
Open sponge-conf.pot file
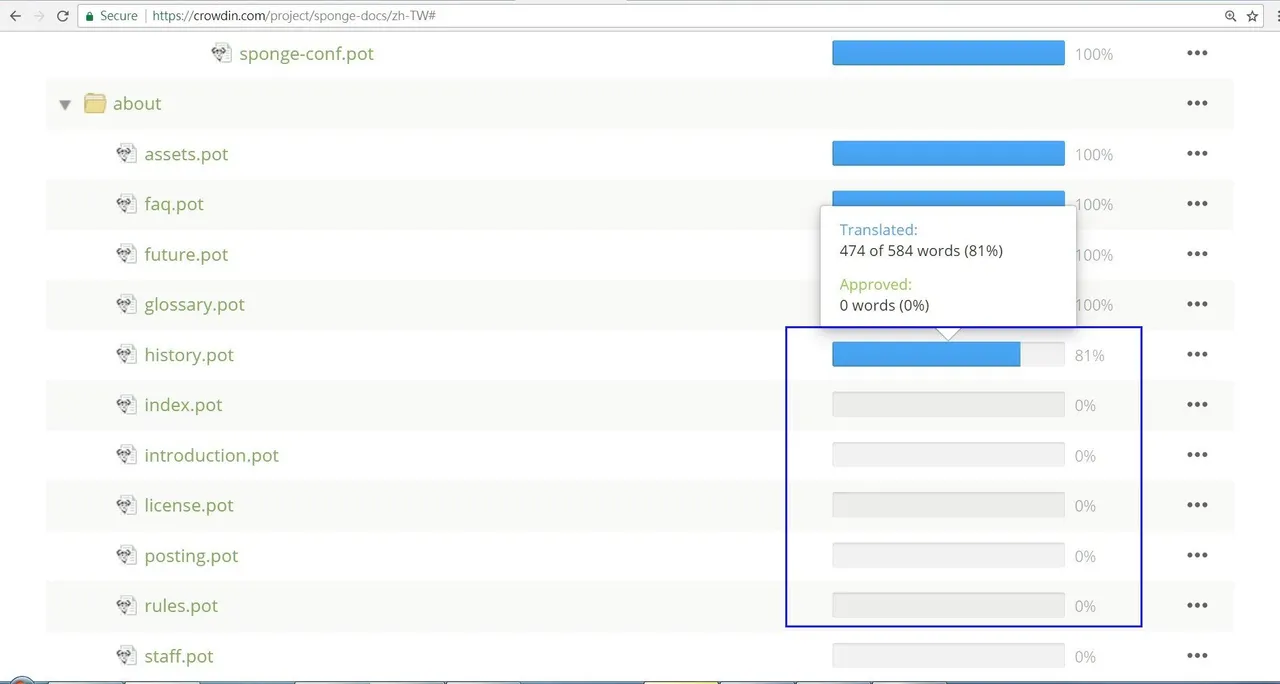tap(306, 54)
